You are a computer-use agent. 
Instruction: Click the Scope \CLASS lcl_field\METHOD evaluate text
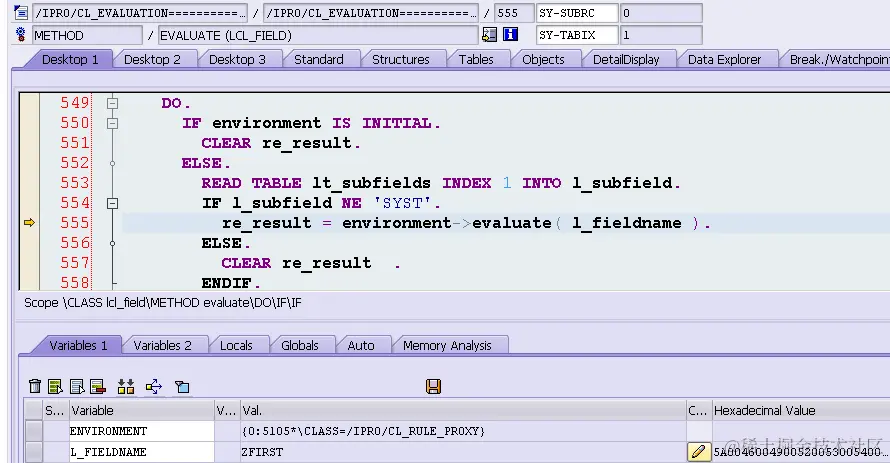coord(162,303)
